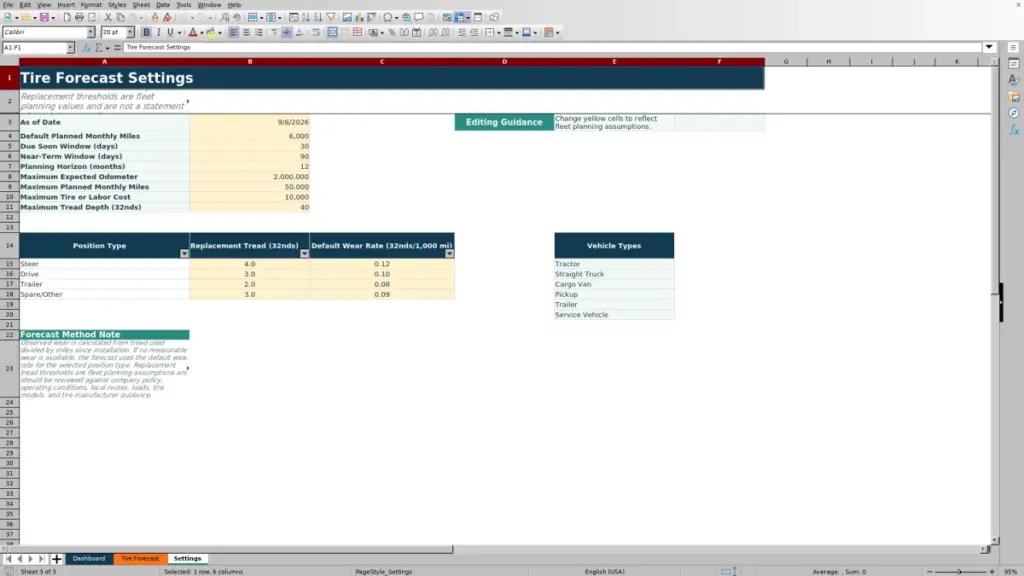Adjust the zoom slider handle
The height and width of the screenshot is (576, 1024).
coord(959,571)
